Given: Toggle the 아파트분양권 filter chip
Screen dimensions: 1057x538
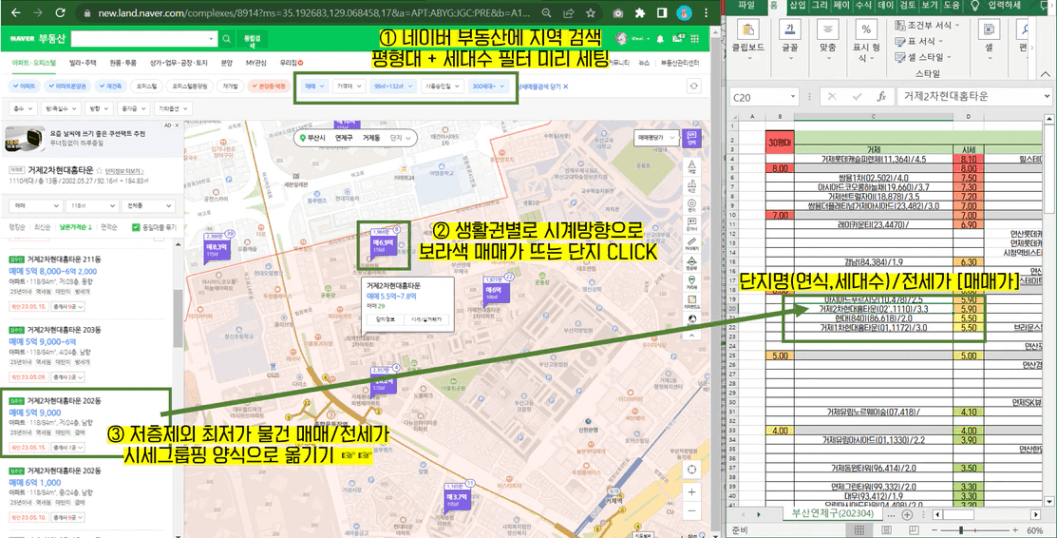Looking at the screenshot, I should [x=68, y=86].
